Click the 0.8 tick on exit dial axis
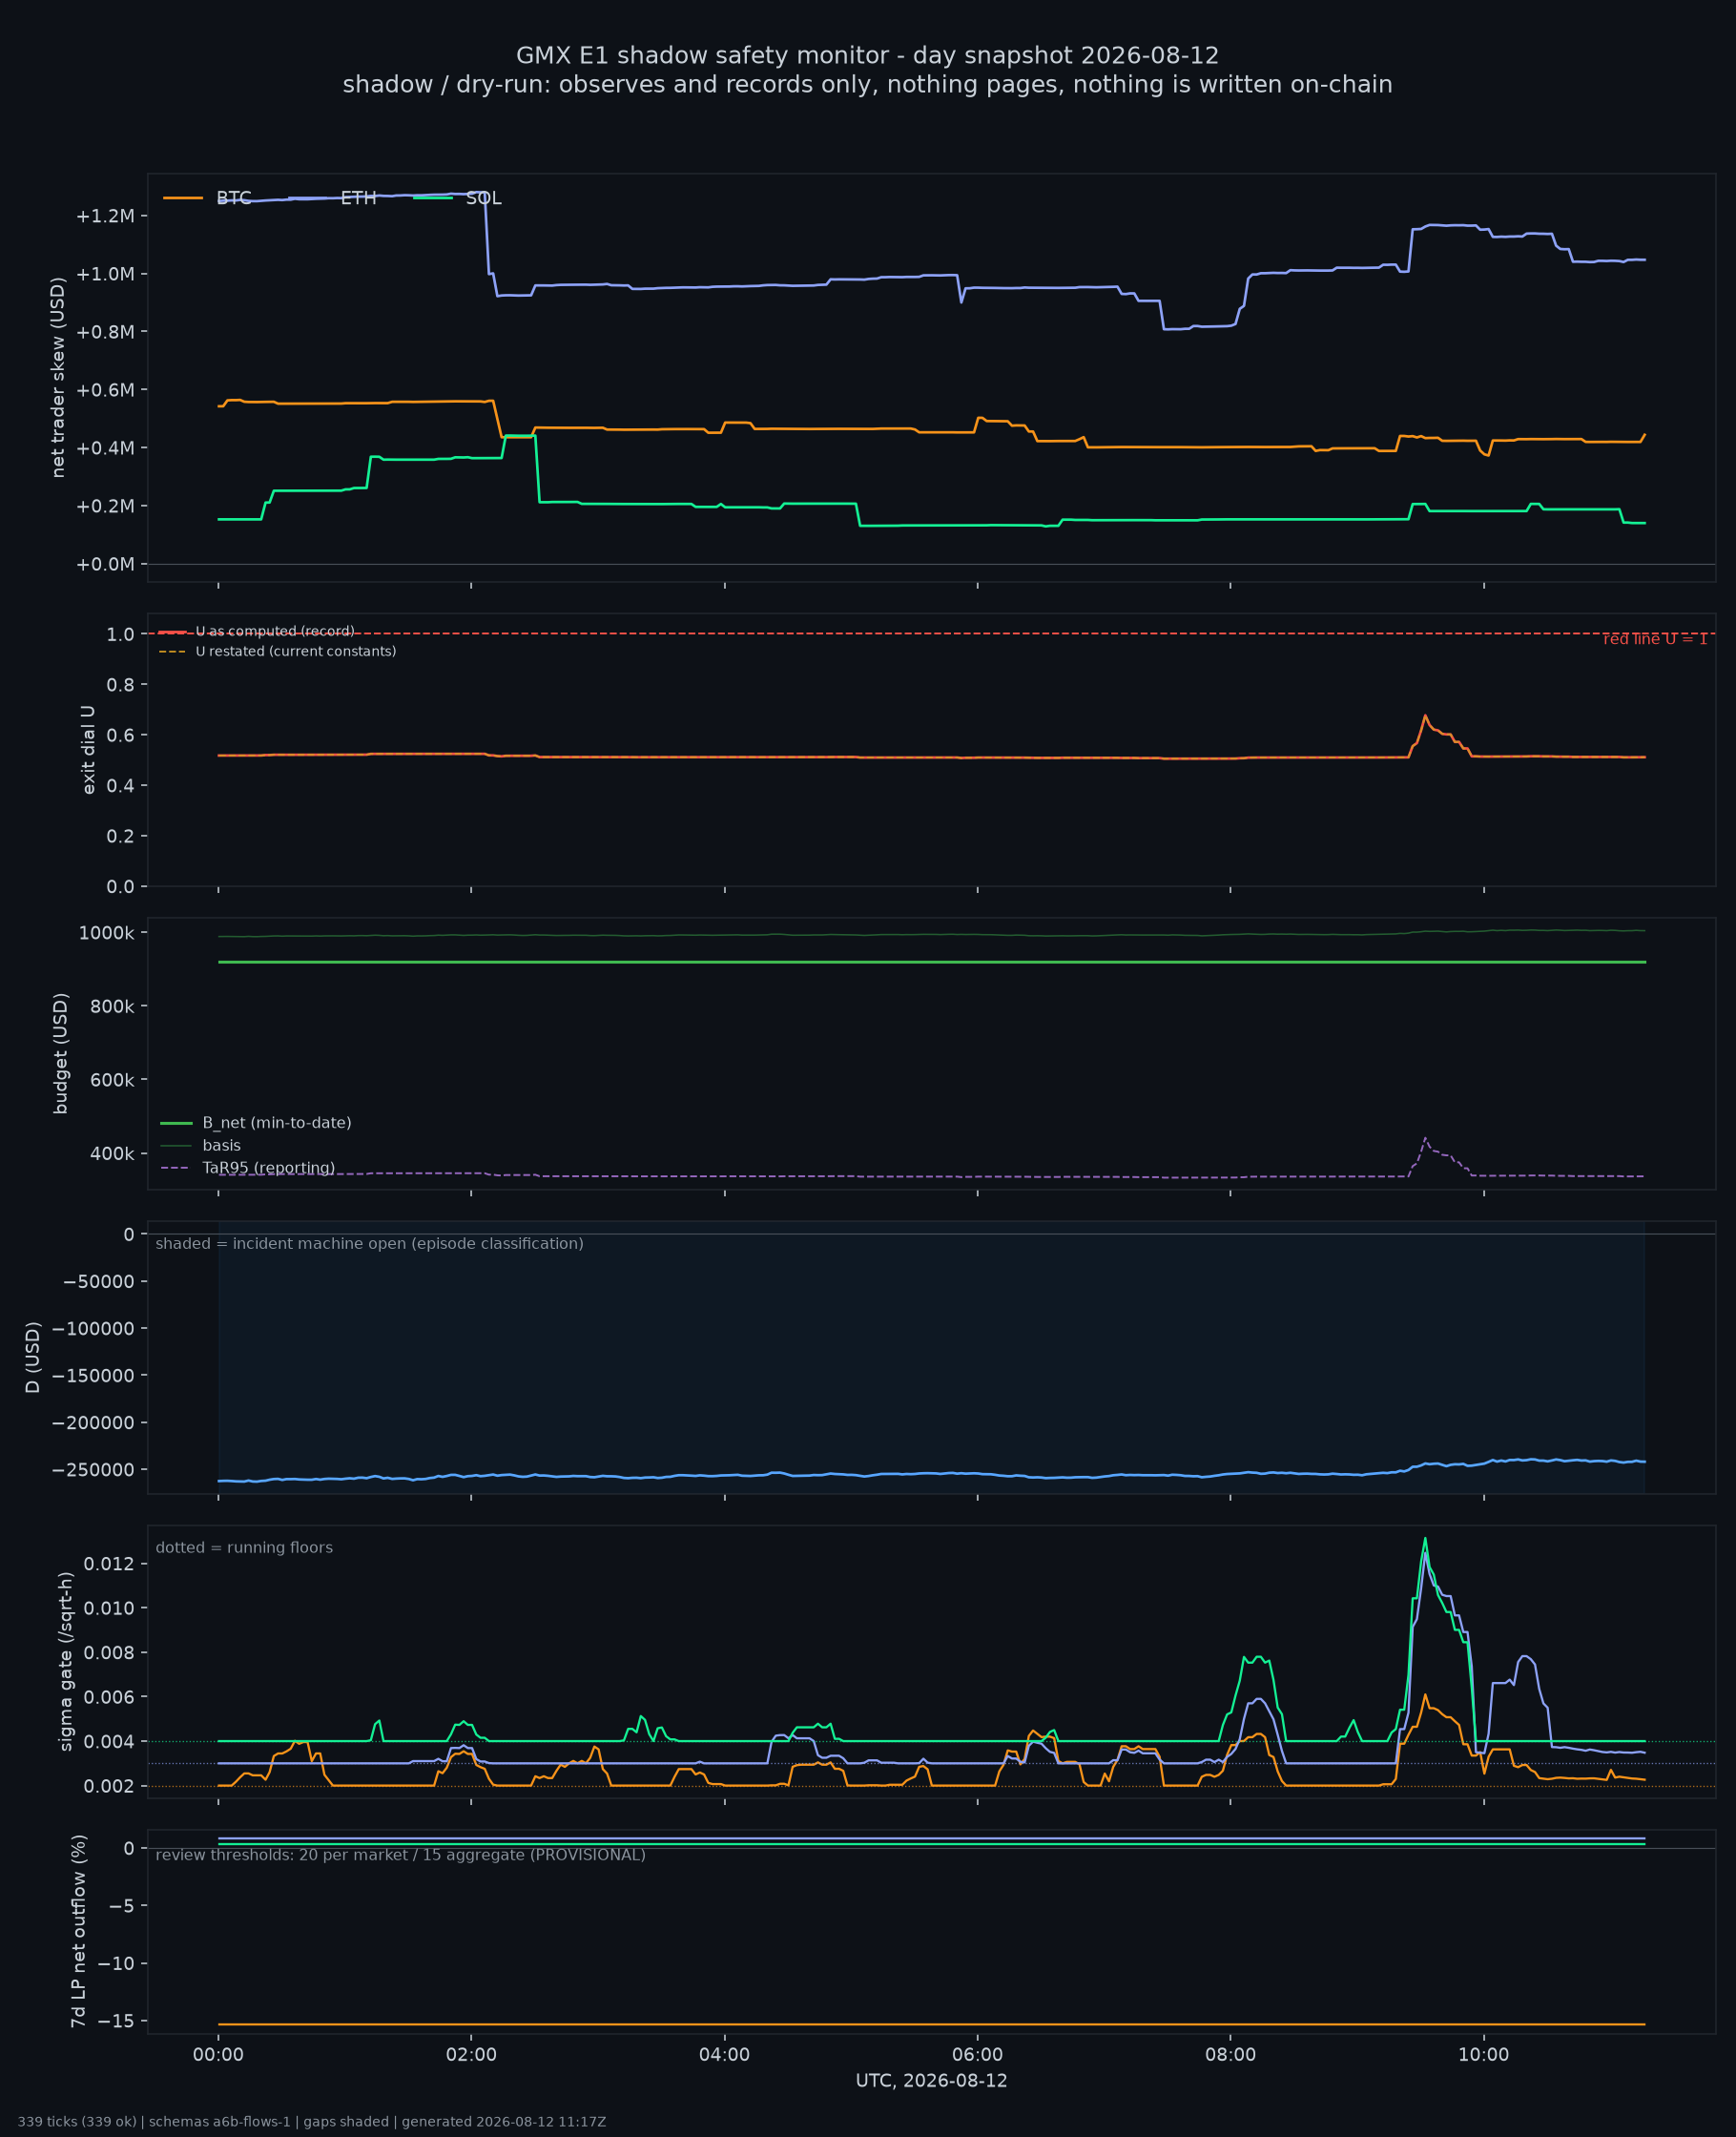This screenshot has height=2137, width=1736. tap(120, 685)
